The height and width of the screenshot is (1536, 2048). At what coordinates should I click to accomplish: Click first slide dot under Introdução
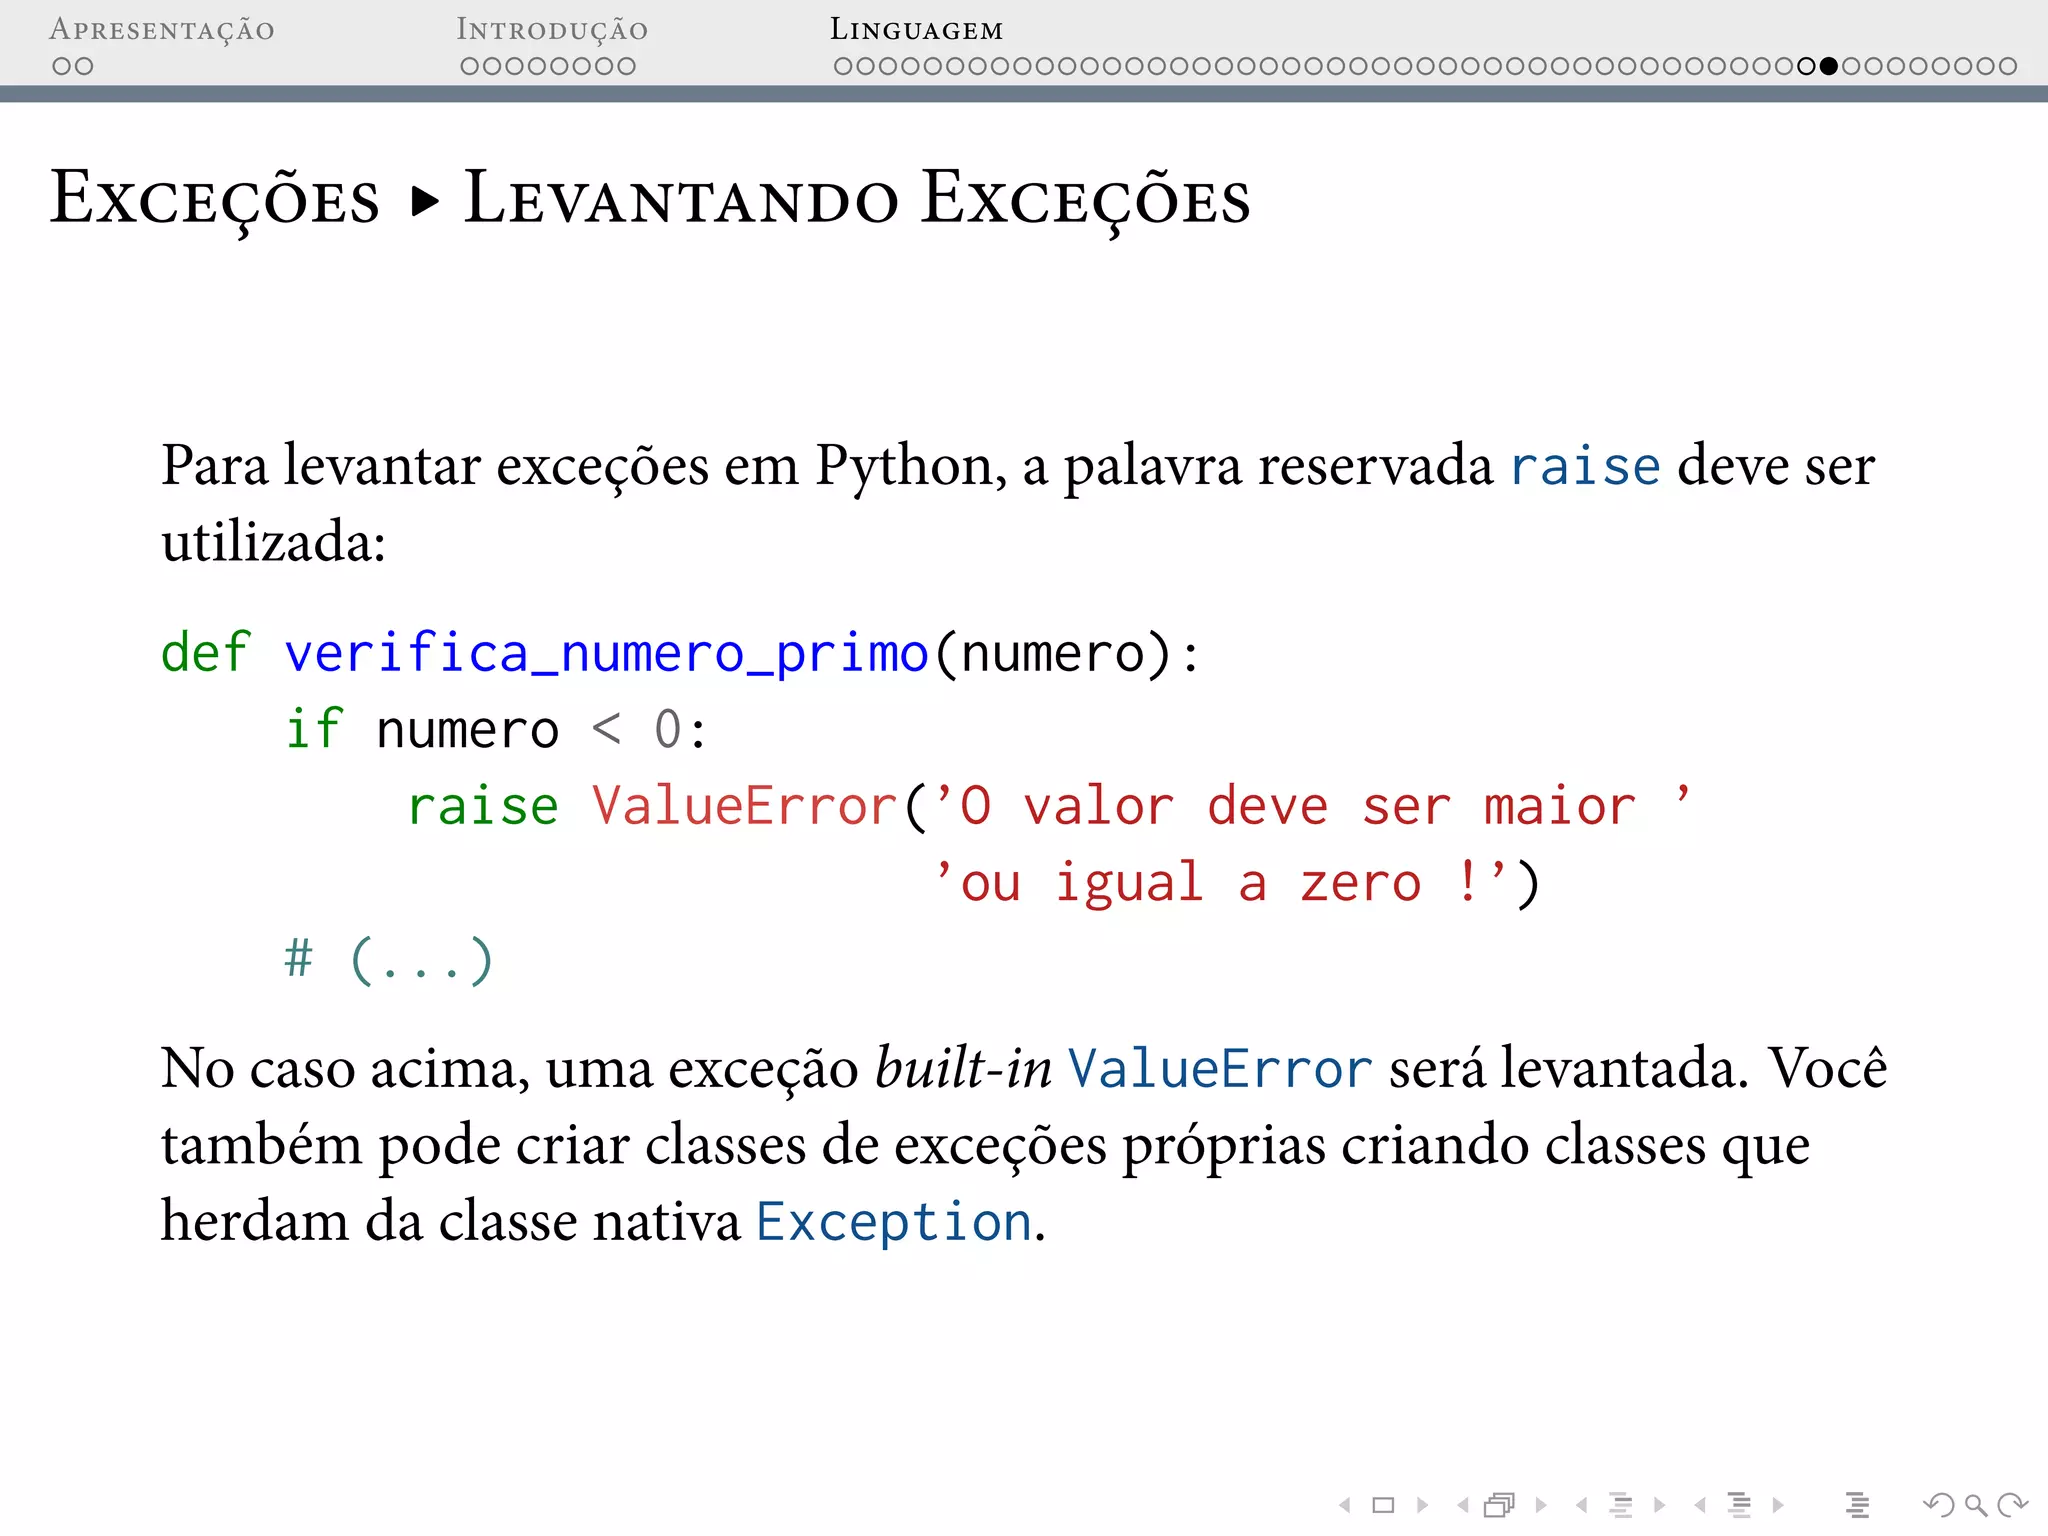470,66
